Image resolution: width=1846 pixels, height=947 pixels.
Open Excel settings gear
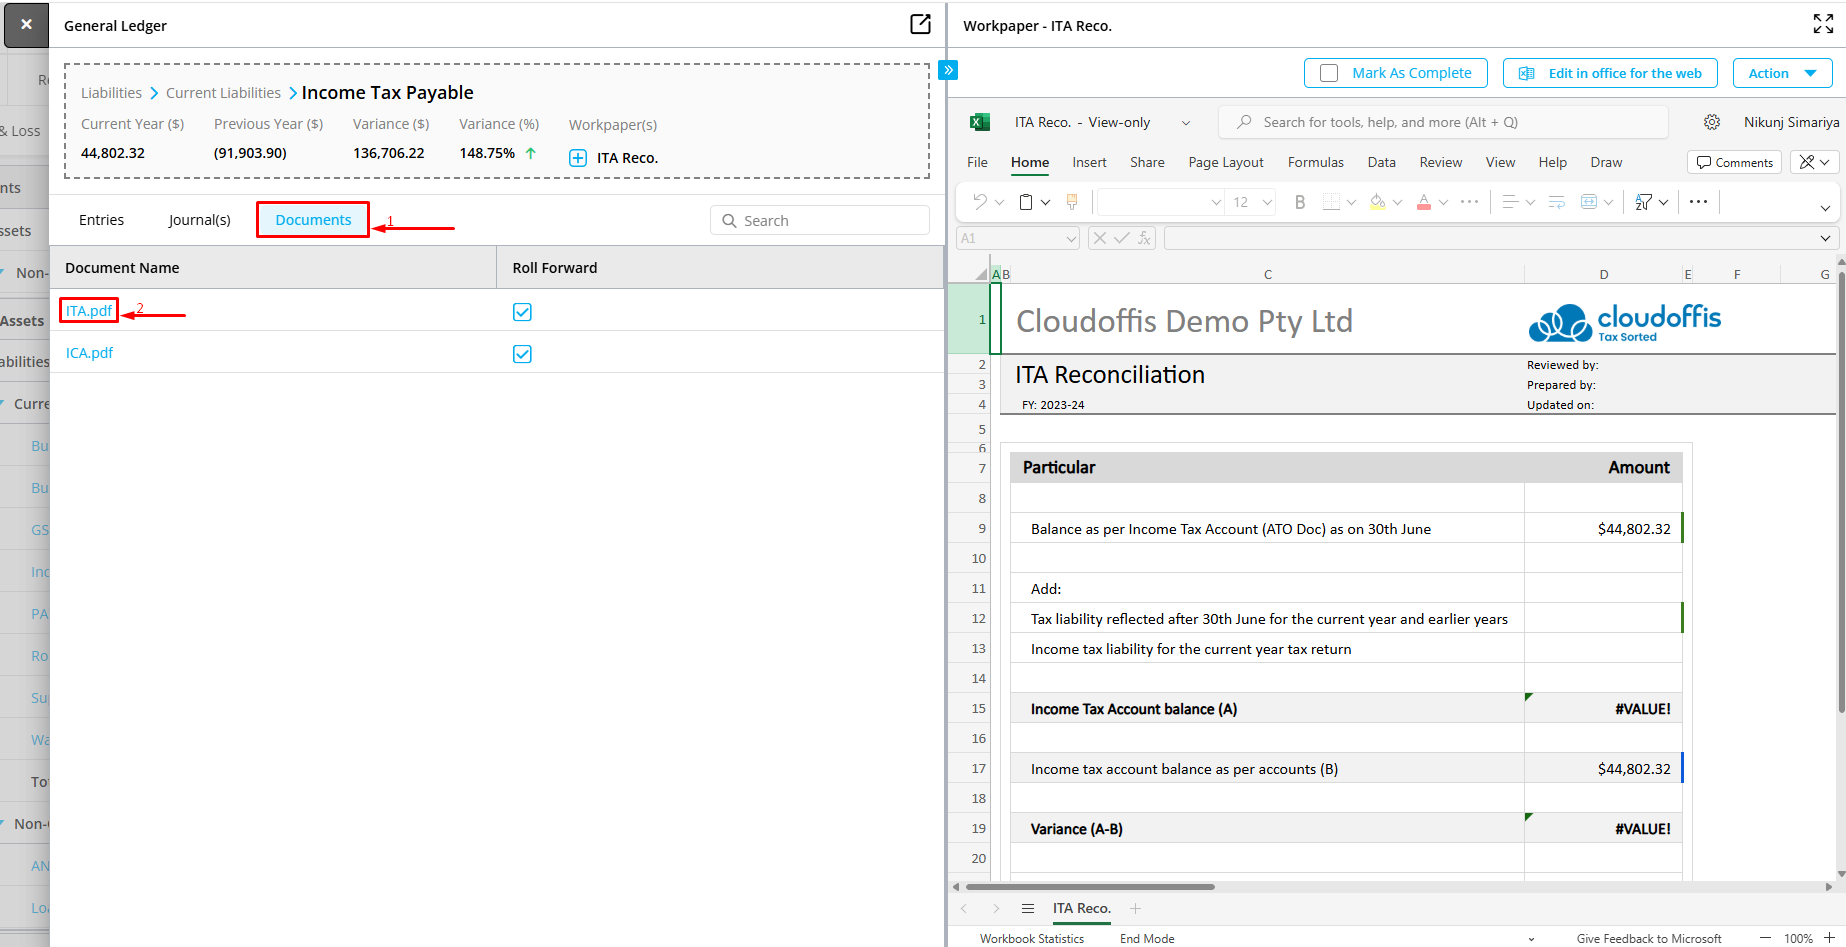[x=1712, y=122]
